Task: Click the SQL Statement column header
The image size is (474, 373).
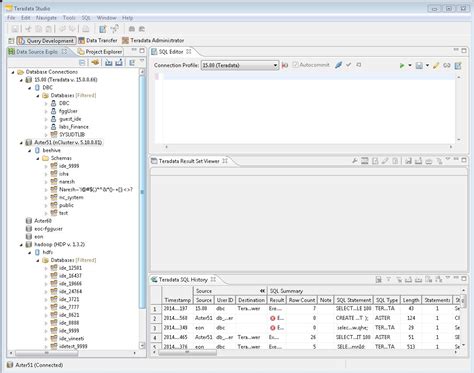Action: 353,300
